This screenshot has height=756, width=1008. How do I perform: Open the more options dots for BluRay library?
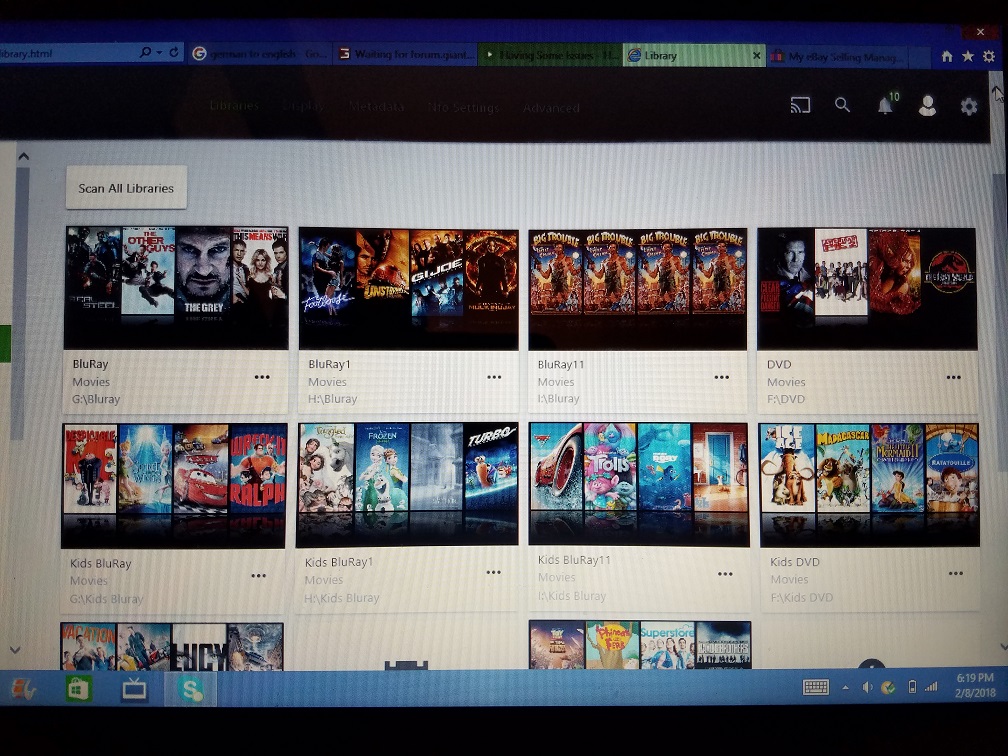262,377
